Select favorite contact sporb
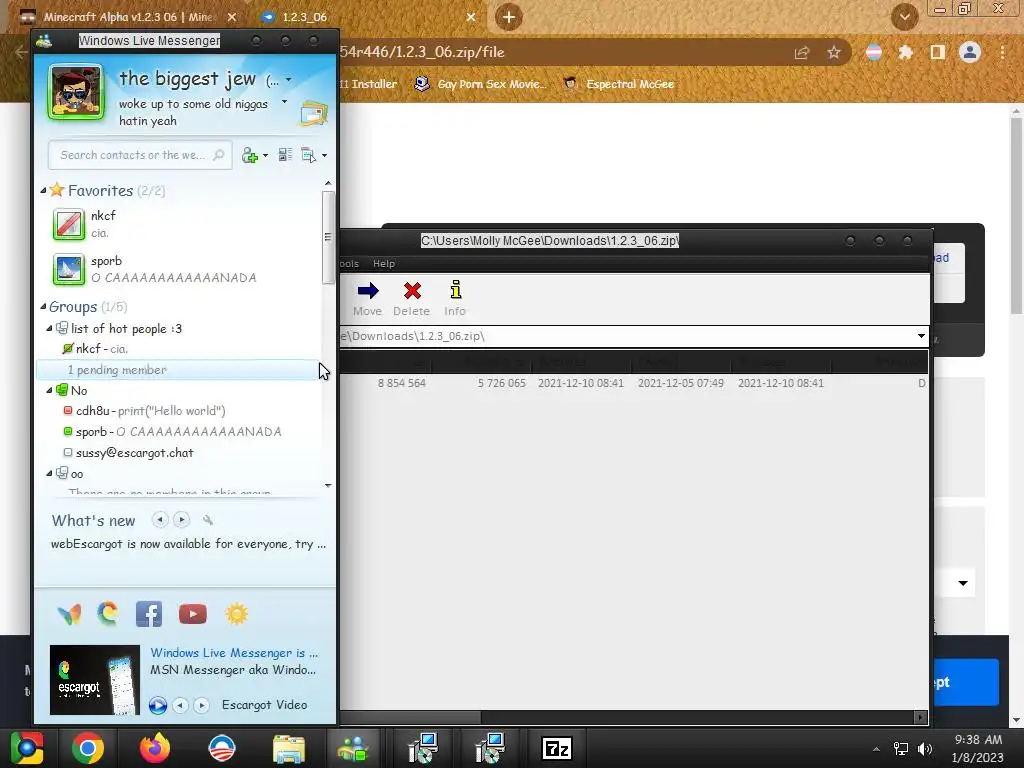The height and width of the screenshot is (768, 1024). 180,269
